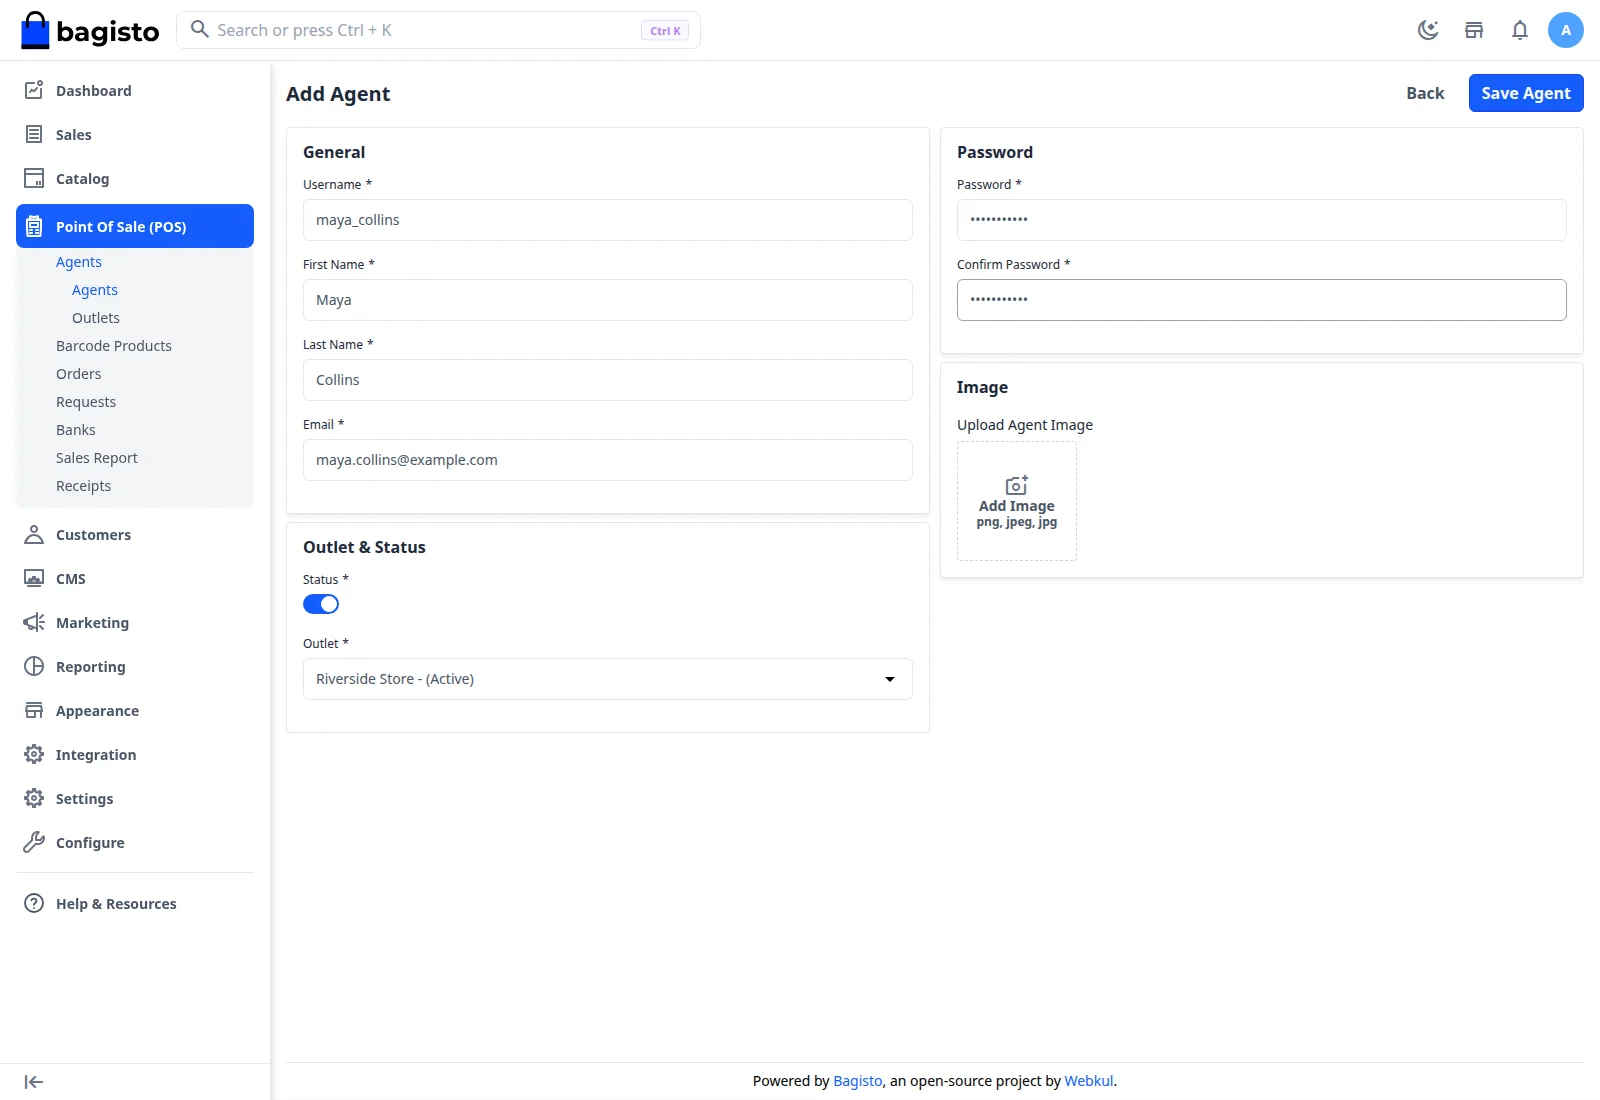Click the Help & Resources question icon

coord(34,903)
